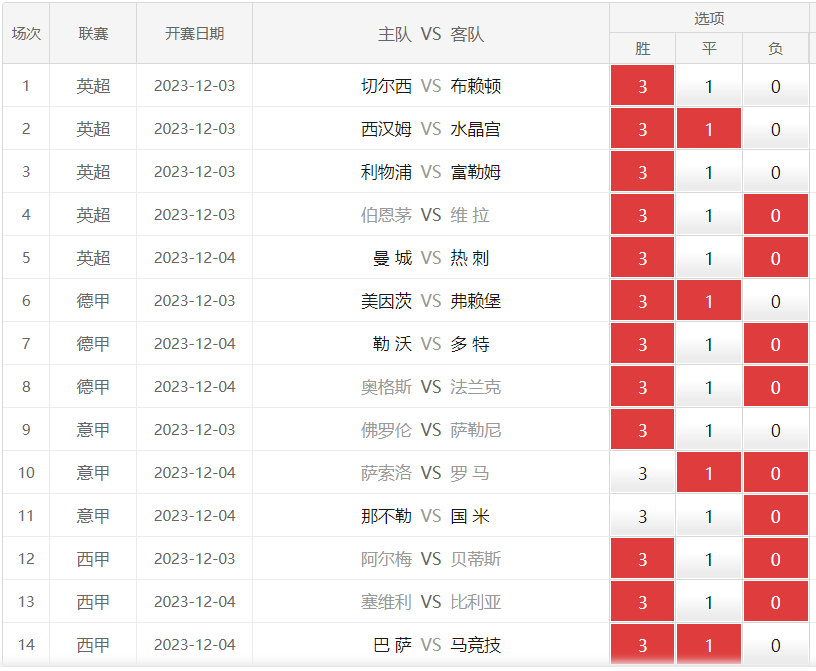This screenshot has height=671, width=816.
Task: Click the 开赛日期 column header
Action: [195, 34]
